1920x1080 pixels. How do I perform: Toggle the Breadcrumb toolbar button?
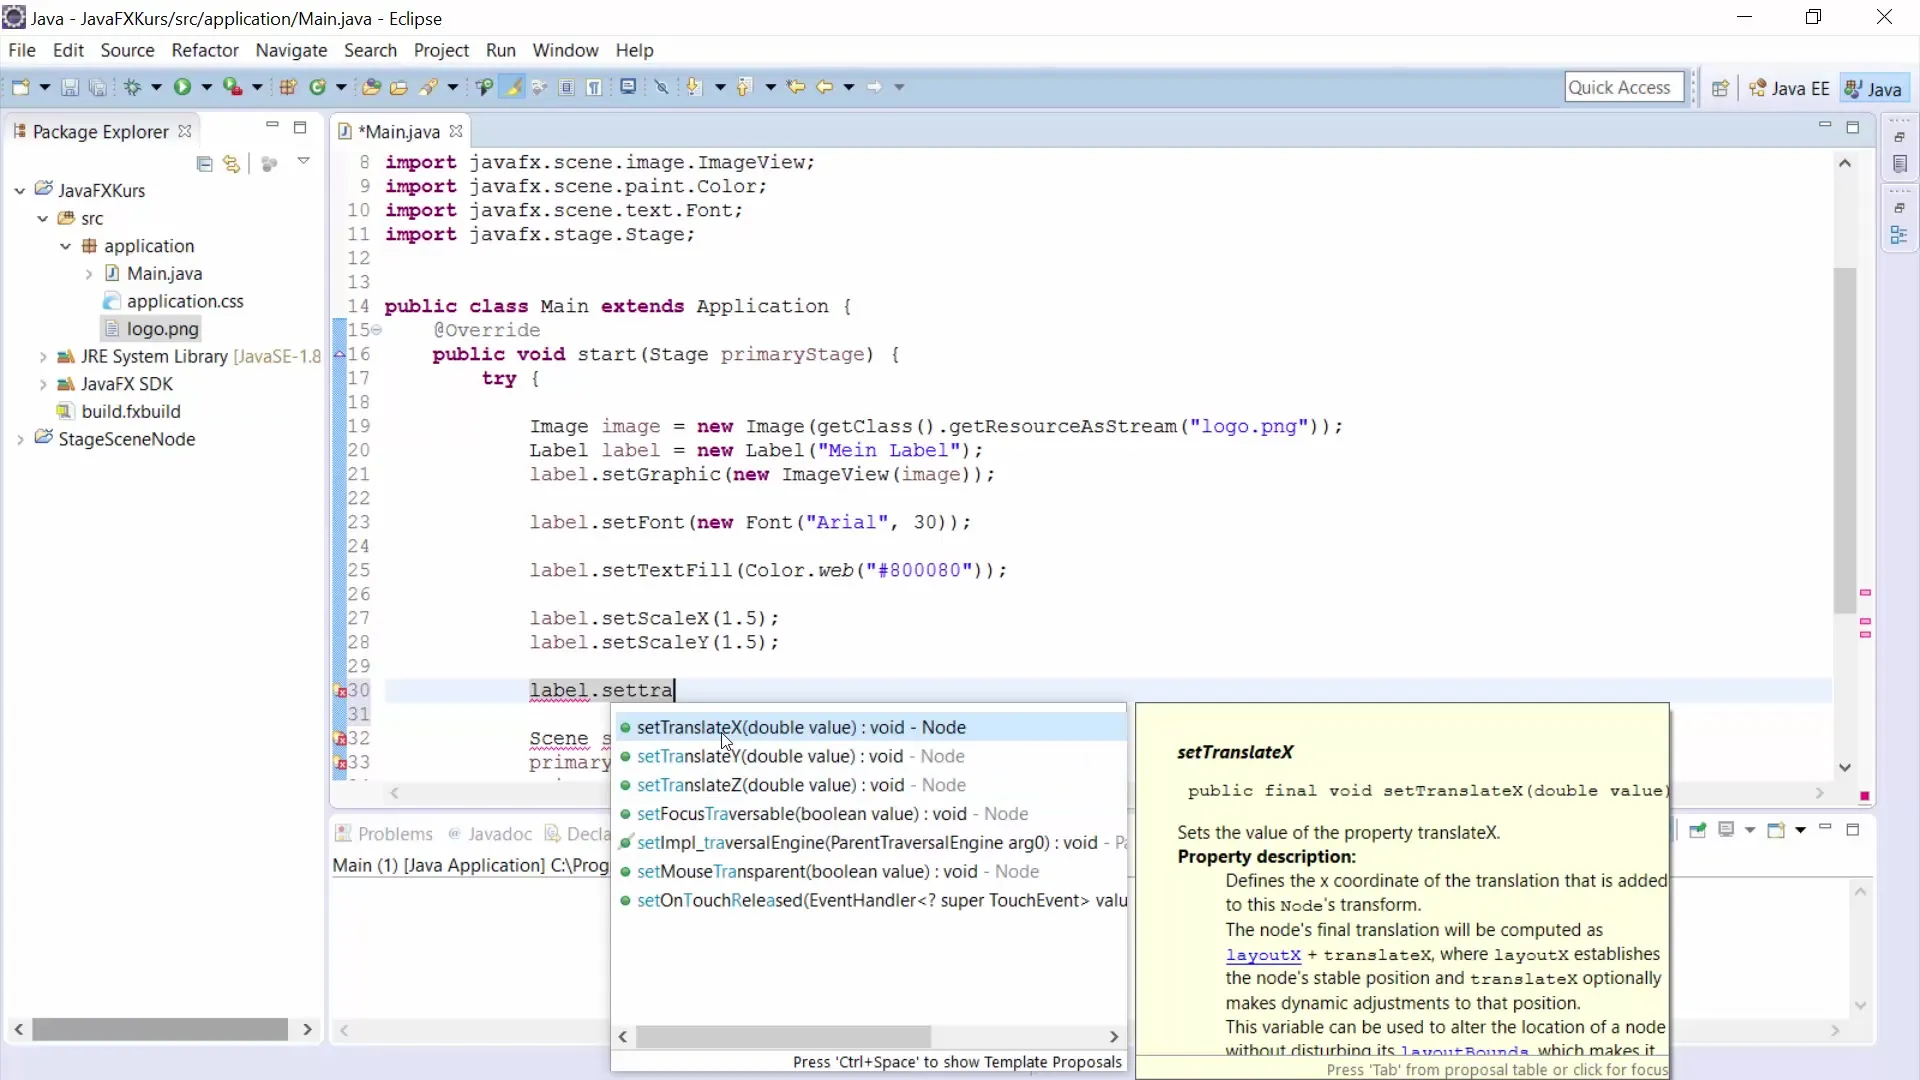(x=484, y=87)
